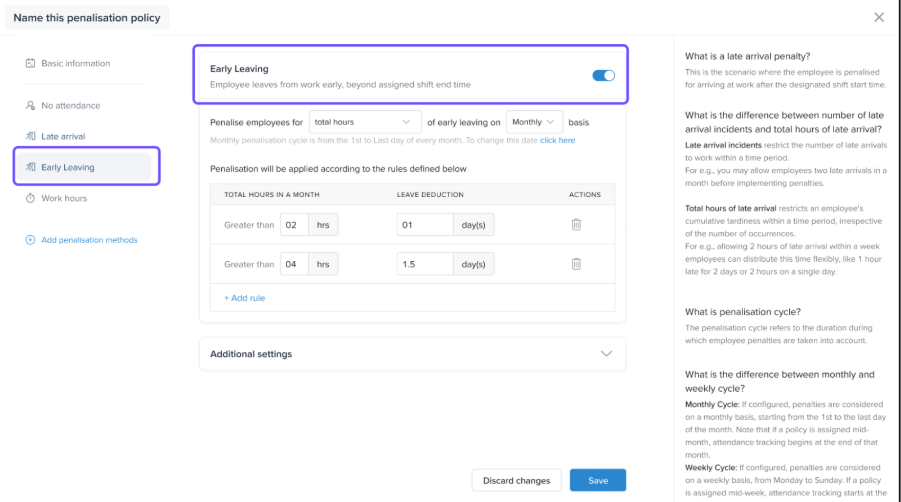The width and height of the screenshot is (901, 502).
Task: Click 'Penalisation will be applied' rules text
Action: (x=338, y=169)
